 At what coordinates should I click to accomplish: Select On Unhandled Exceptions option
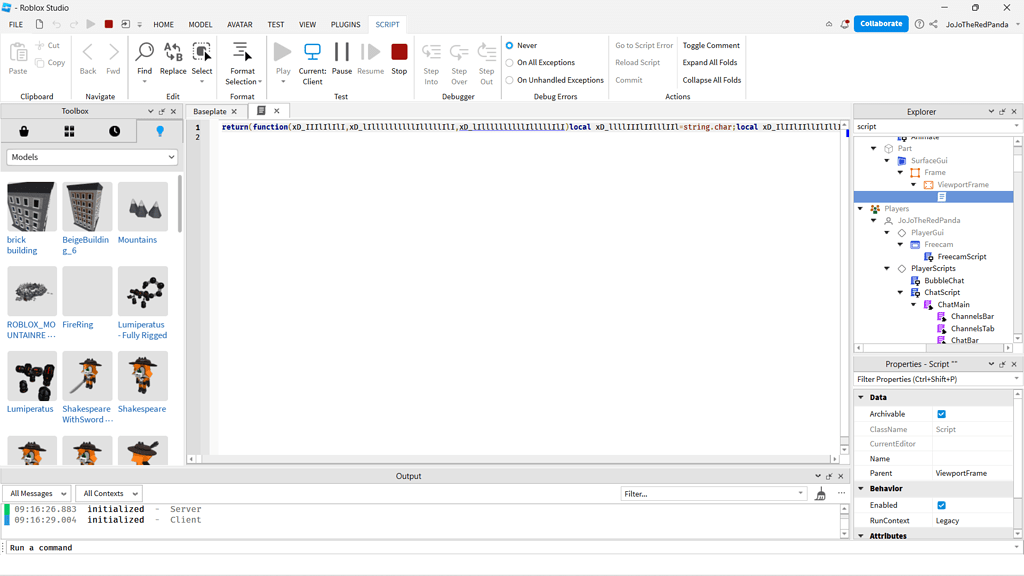click(509, 80)
